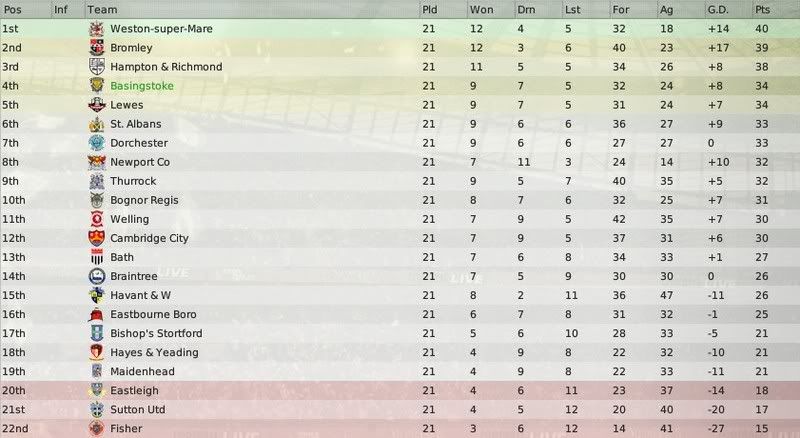Select the St. Albans team link

tap(136, 124)
